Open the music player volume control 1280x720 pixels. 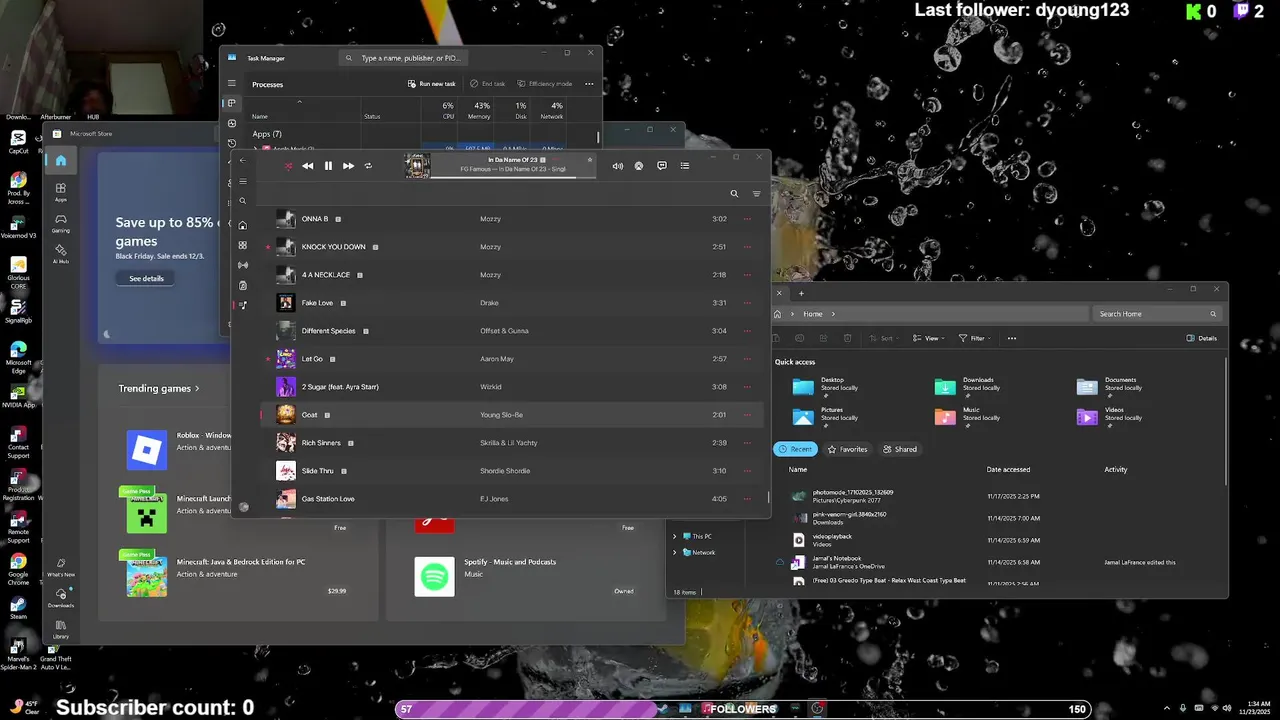pos(617,166)
